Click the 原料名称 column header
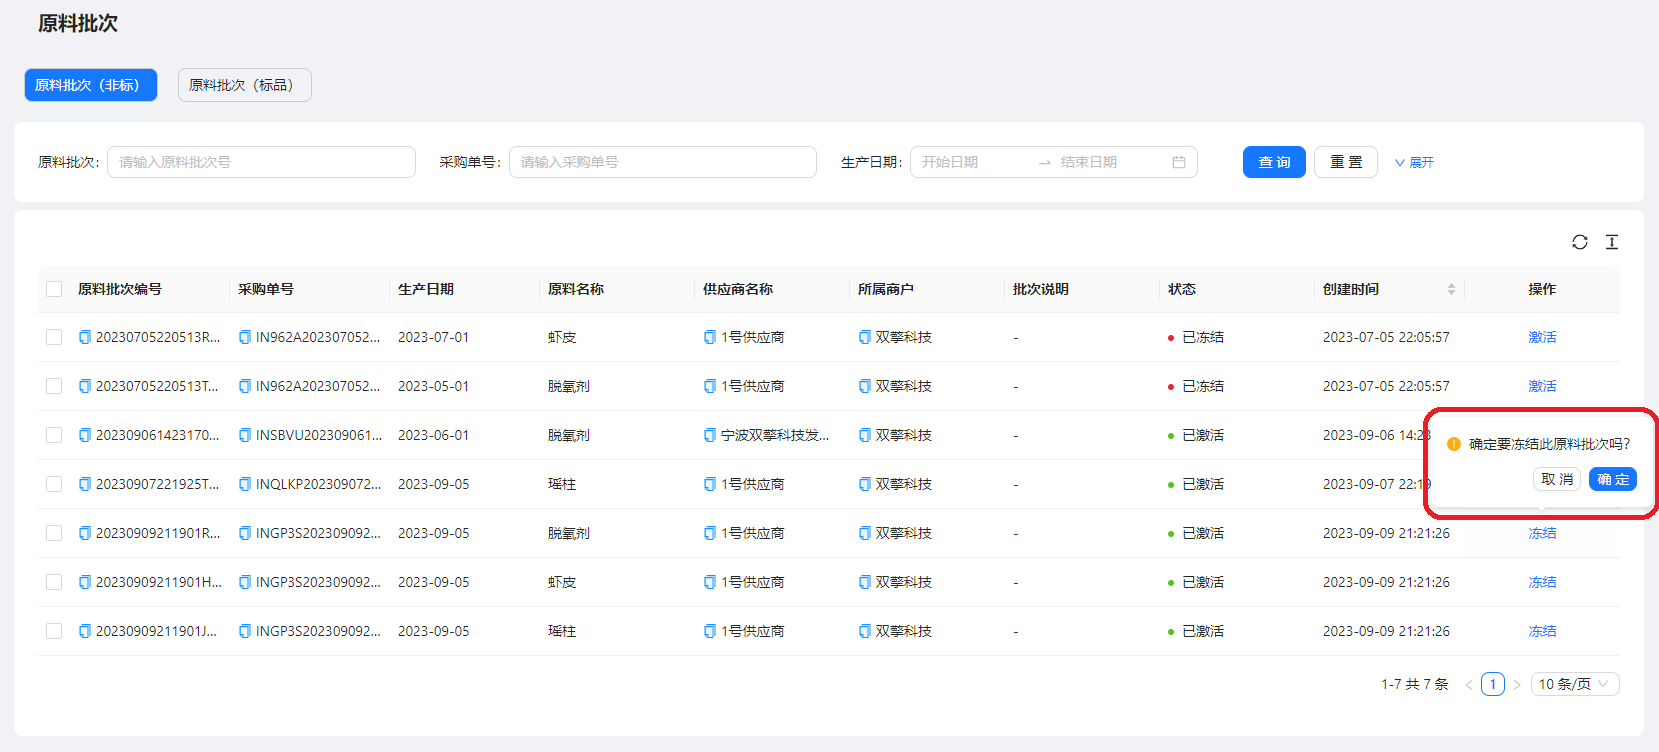Screen dimensions: 1659x752 coord(576,289)
